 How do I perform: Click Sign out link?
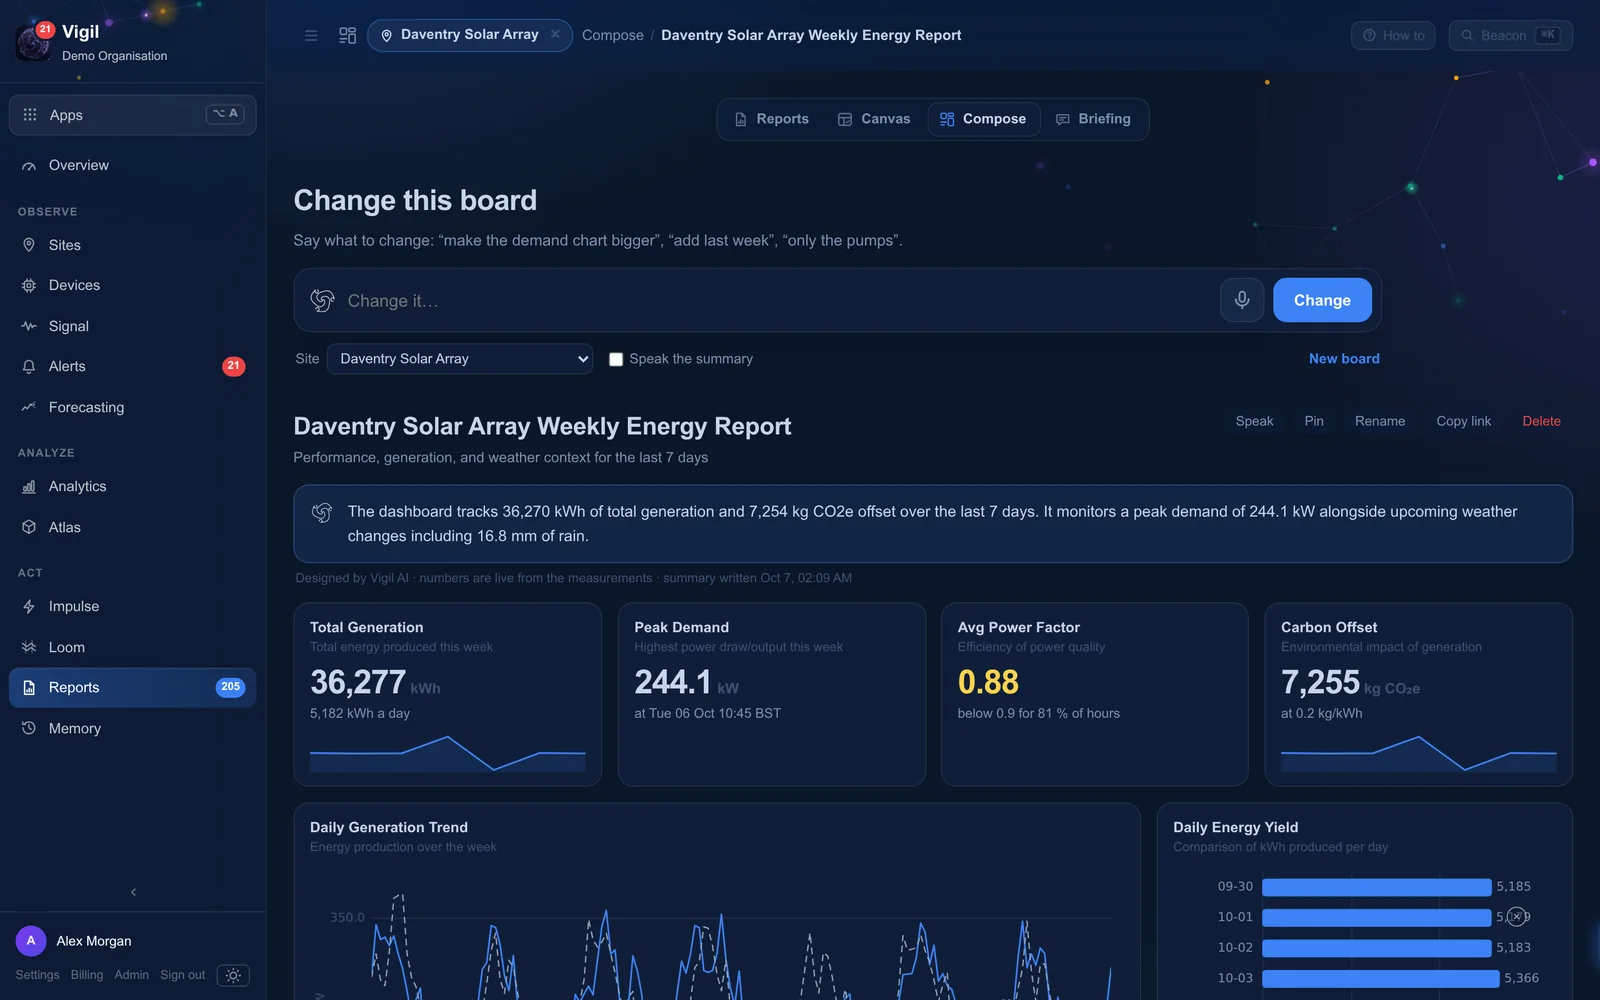point(182,975)
